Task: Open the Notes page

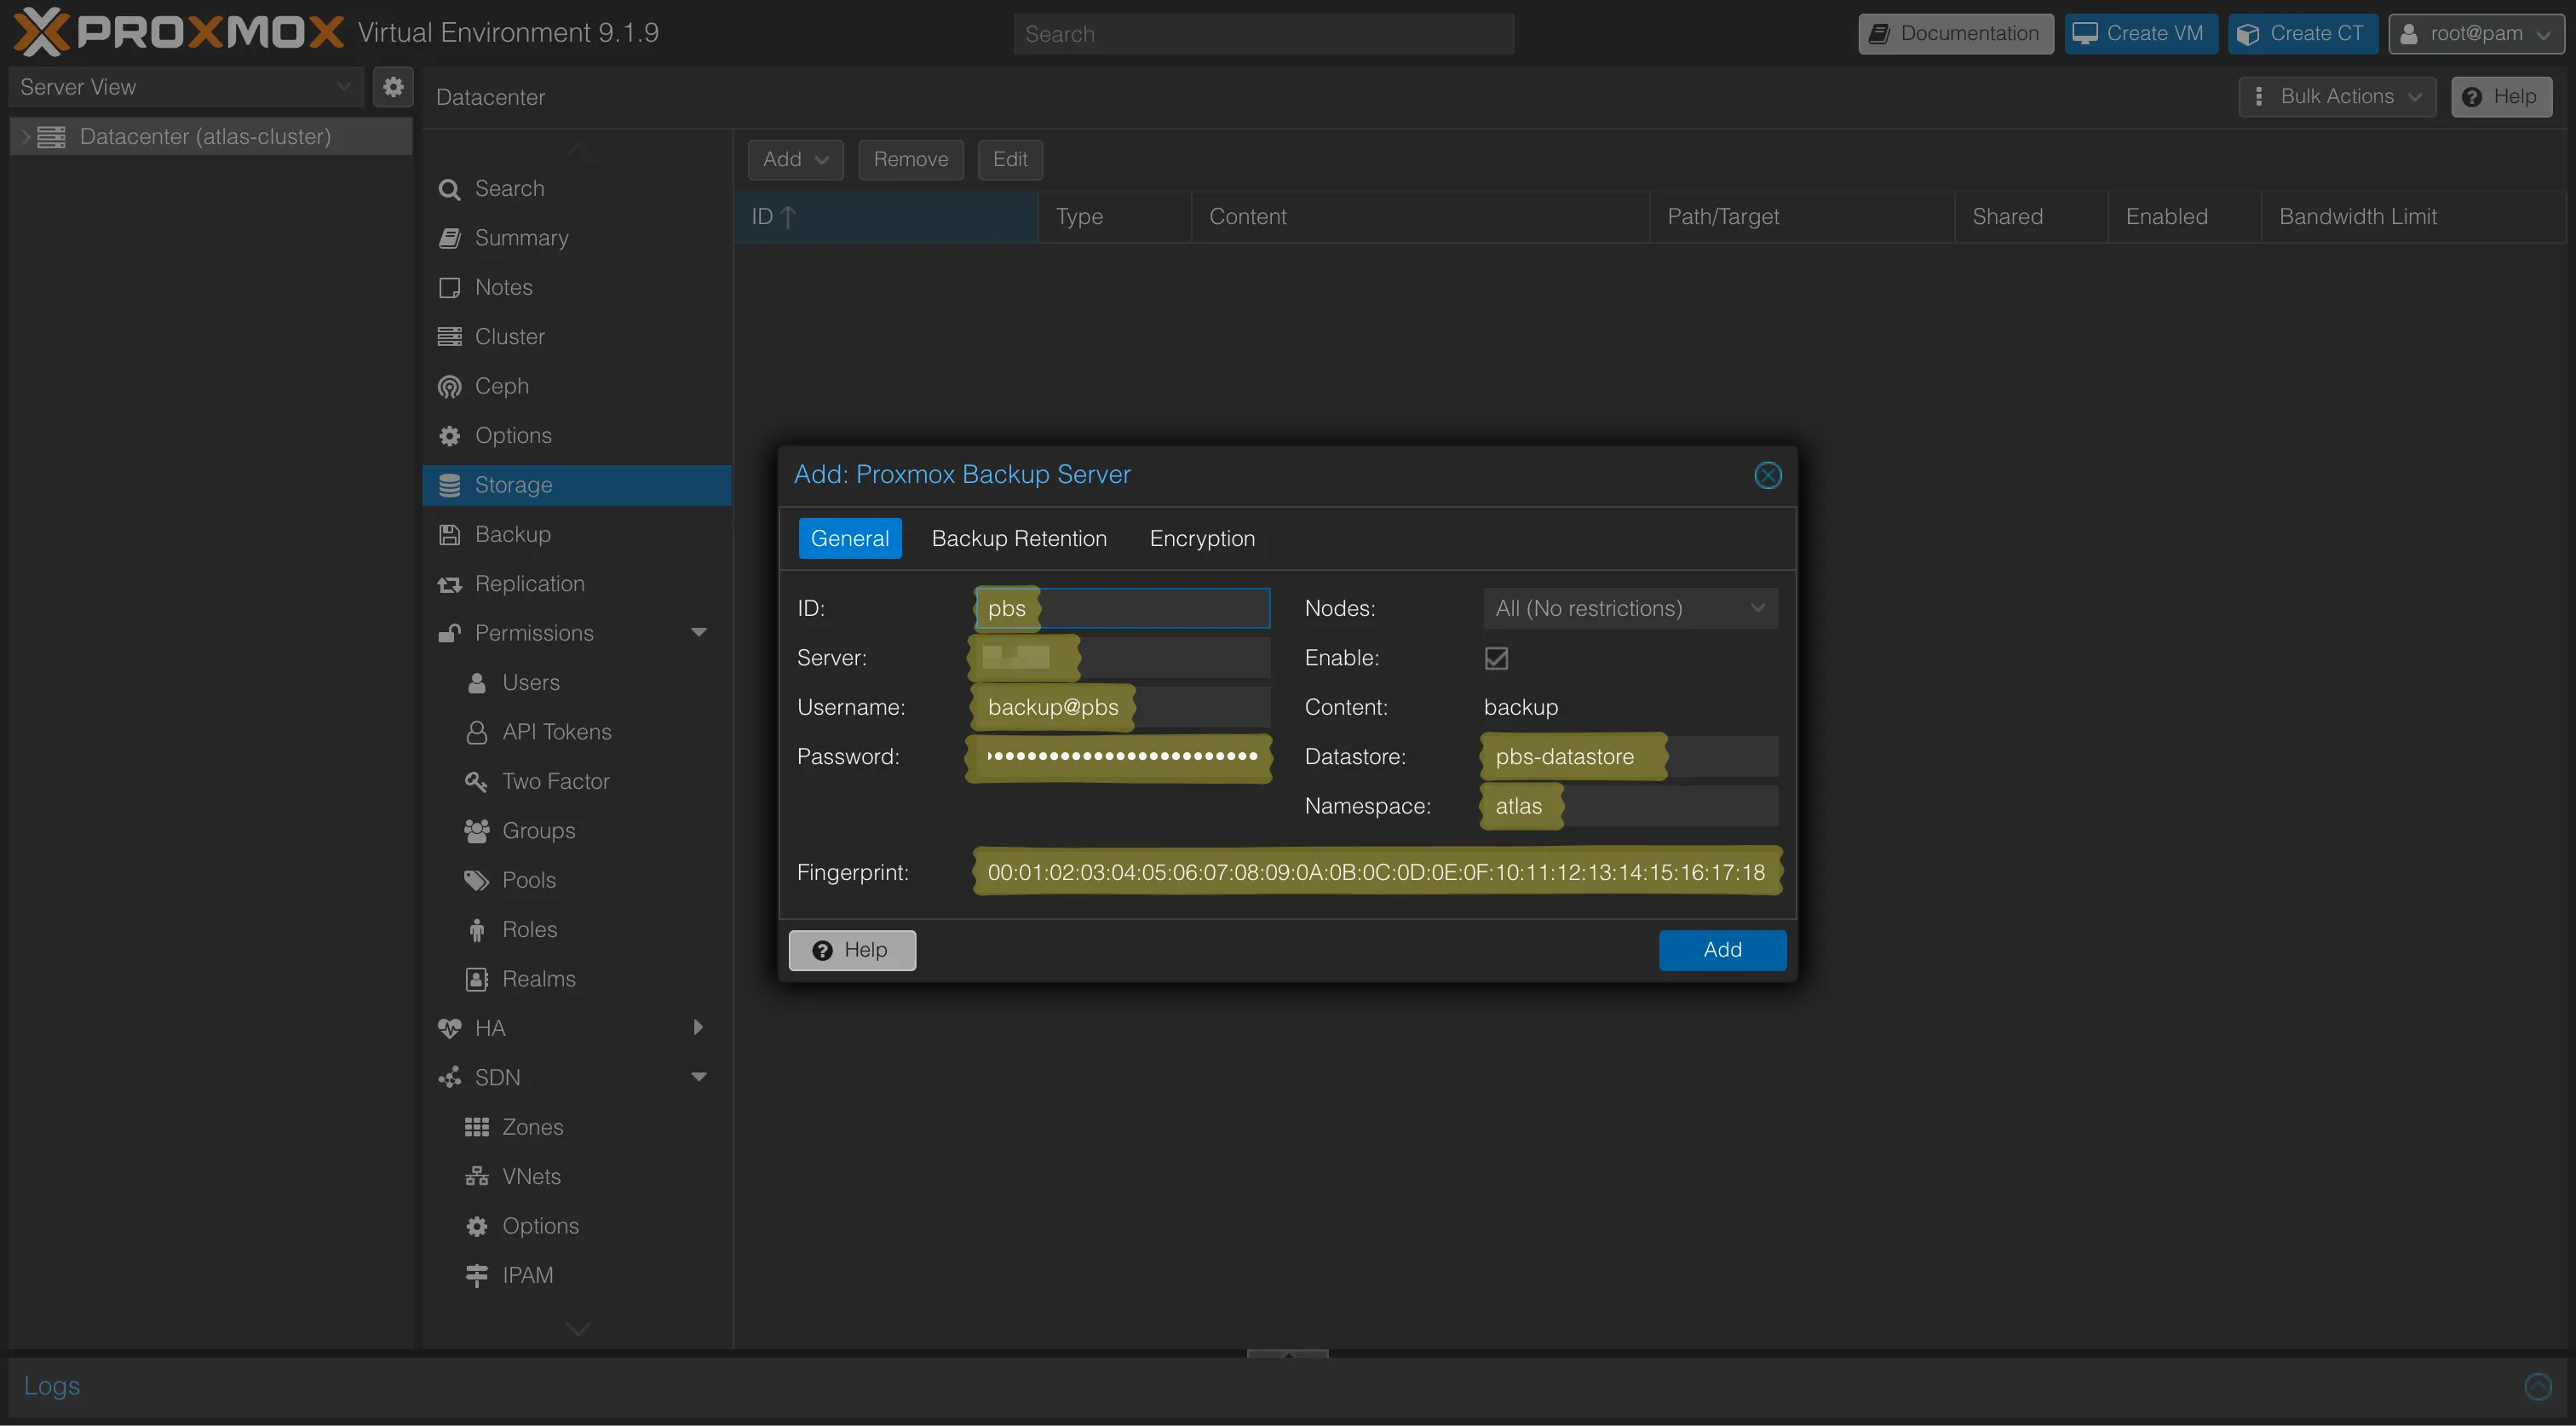Action: click(x=577, y=288)
